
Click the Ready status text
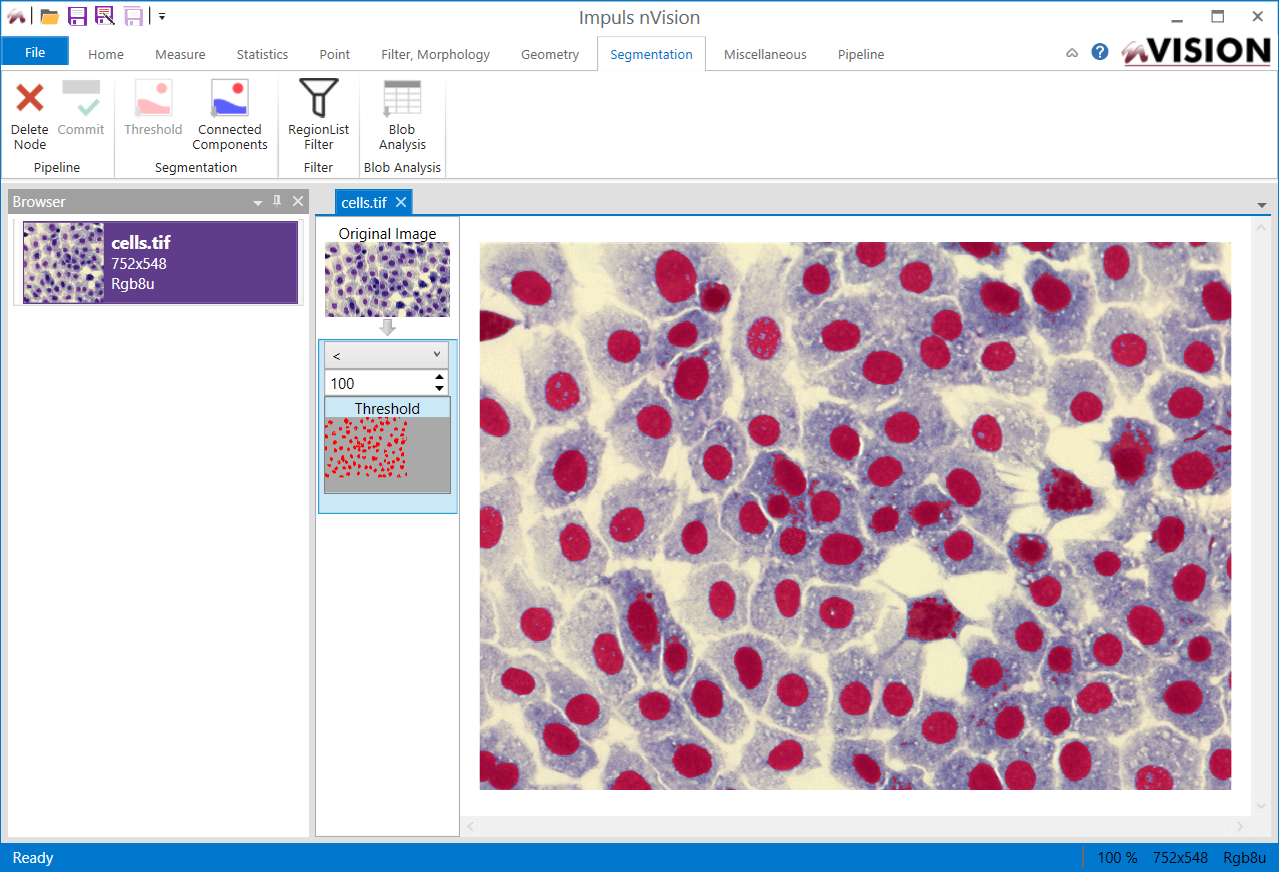[33, 858]
